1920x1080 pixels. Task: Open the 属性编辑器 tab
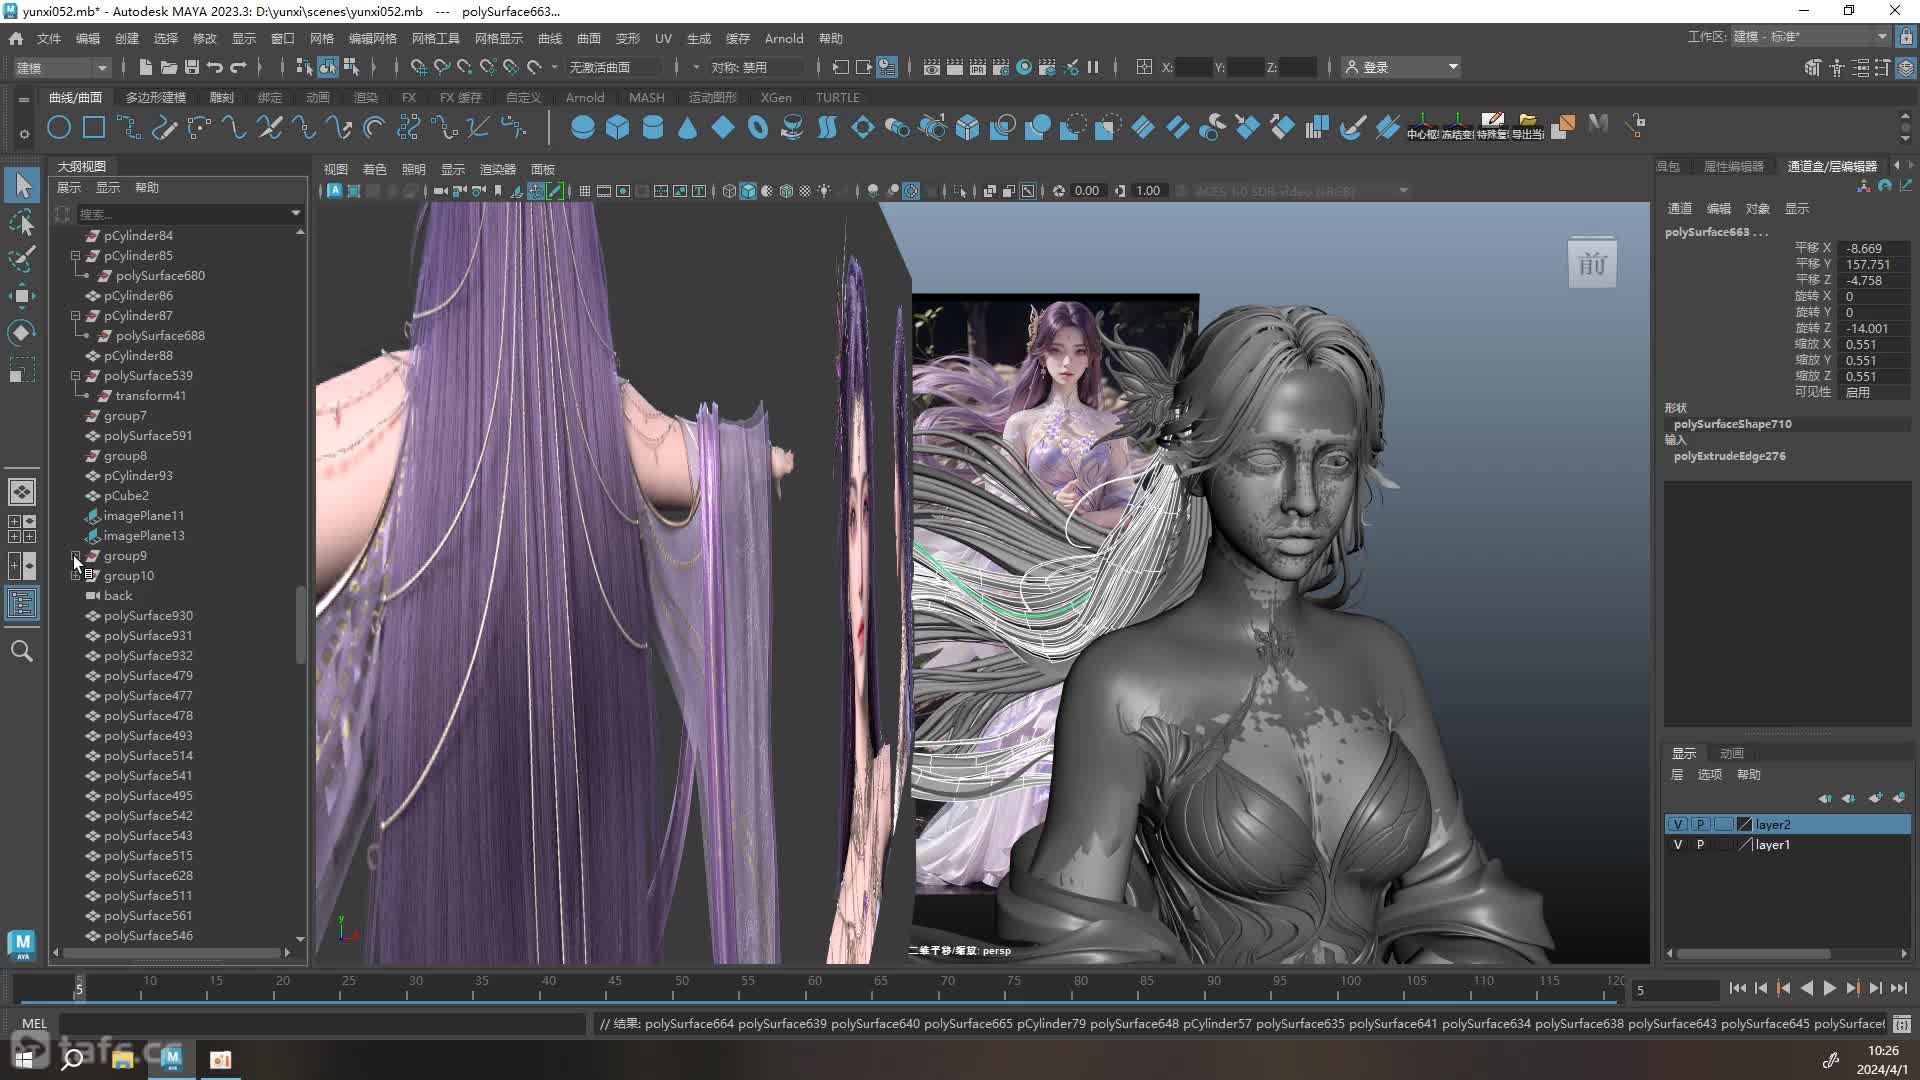coord(1733,166)
